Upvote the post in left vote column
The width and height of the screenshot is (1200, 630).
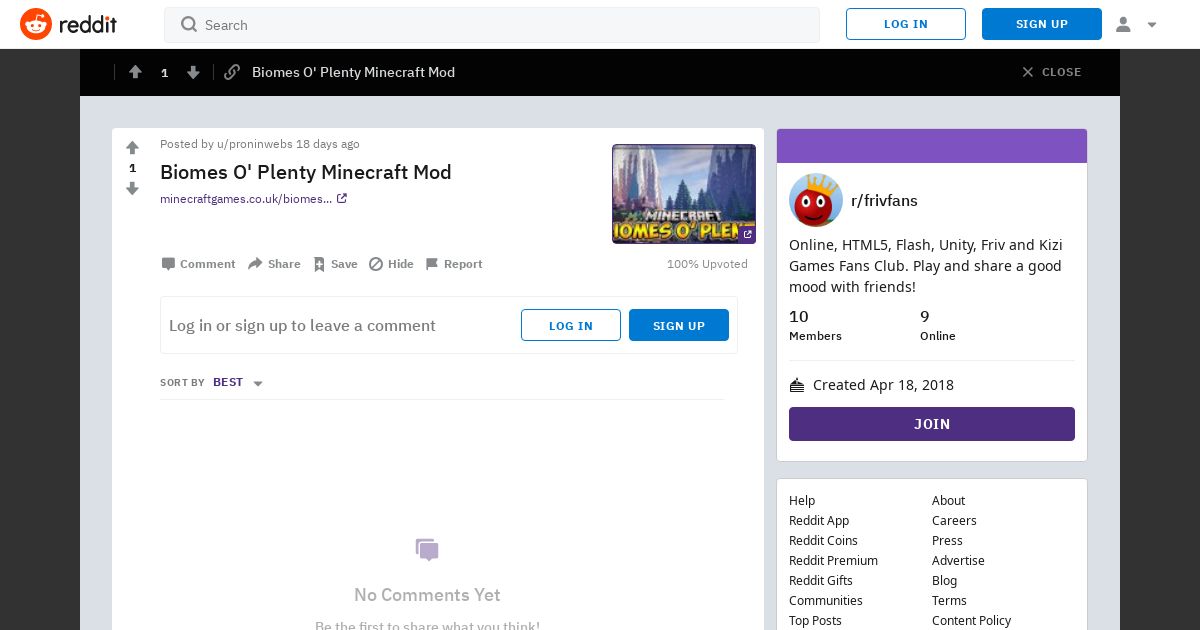[132, 148]
